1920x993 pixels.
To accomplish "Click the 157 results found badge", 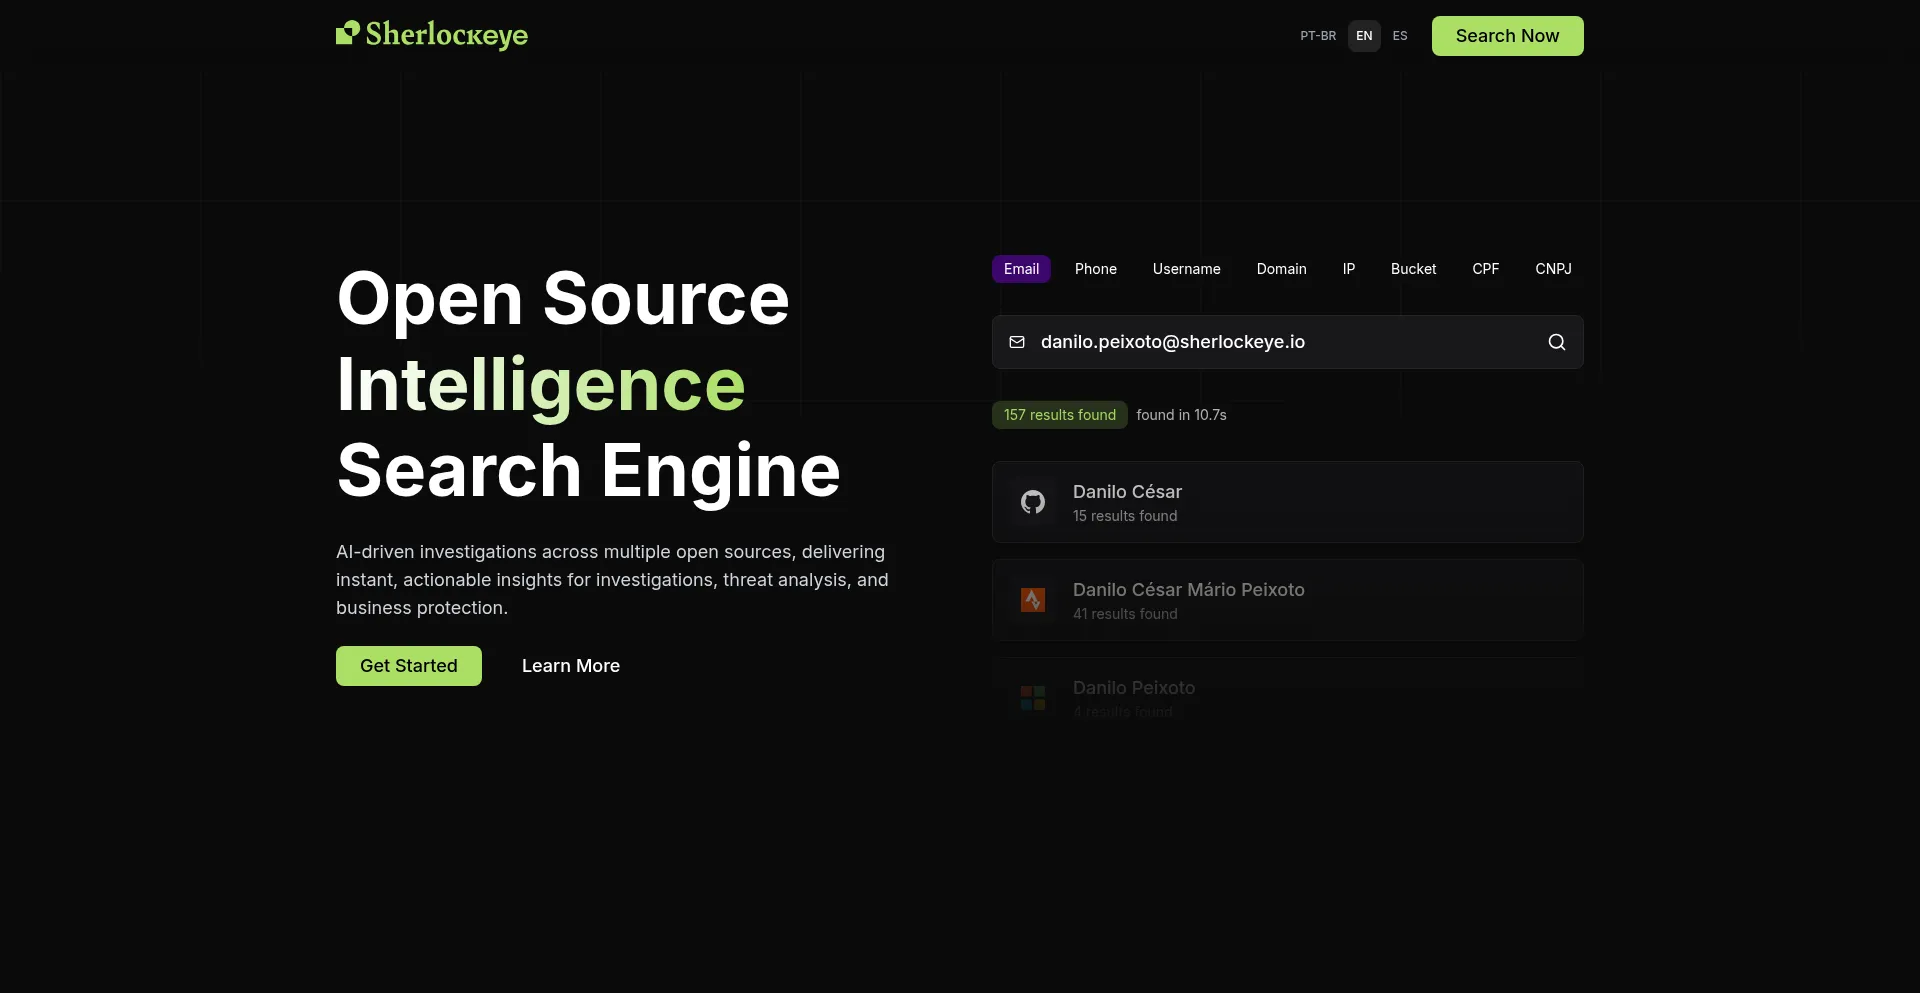I will (1060, 415).
